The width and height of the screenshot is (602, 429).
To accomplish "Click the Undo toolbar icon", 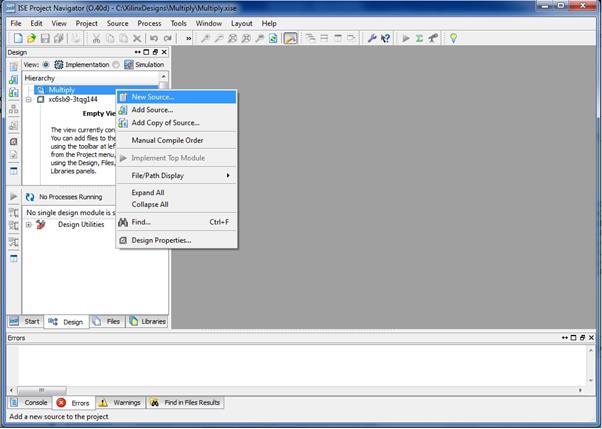I will [154, 38].
